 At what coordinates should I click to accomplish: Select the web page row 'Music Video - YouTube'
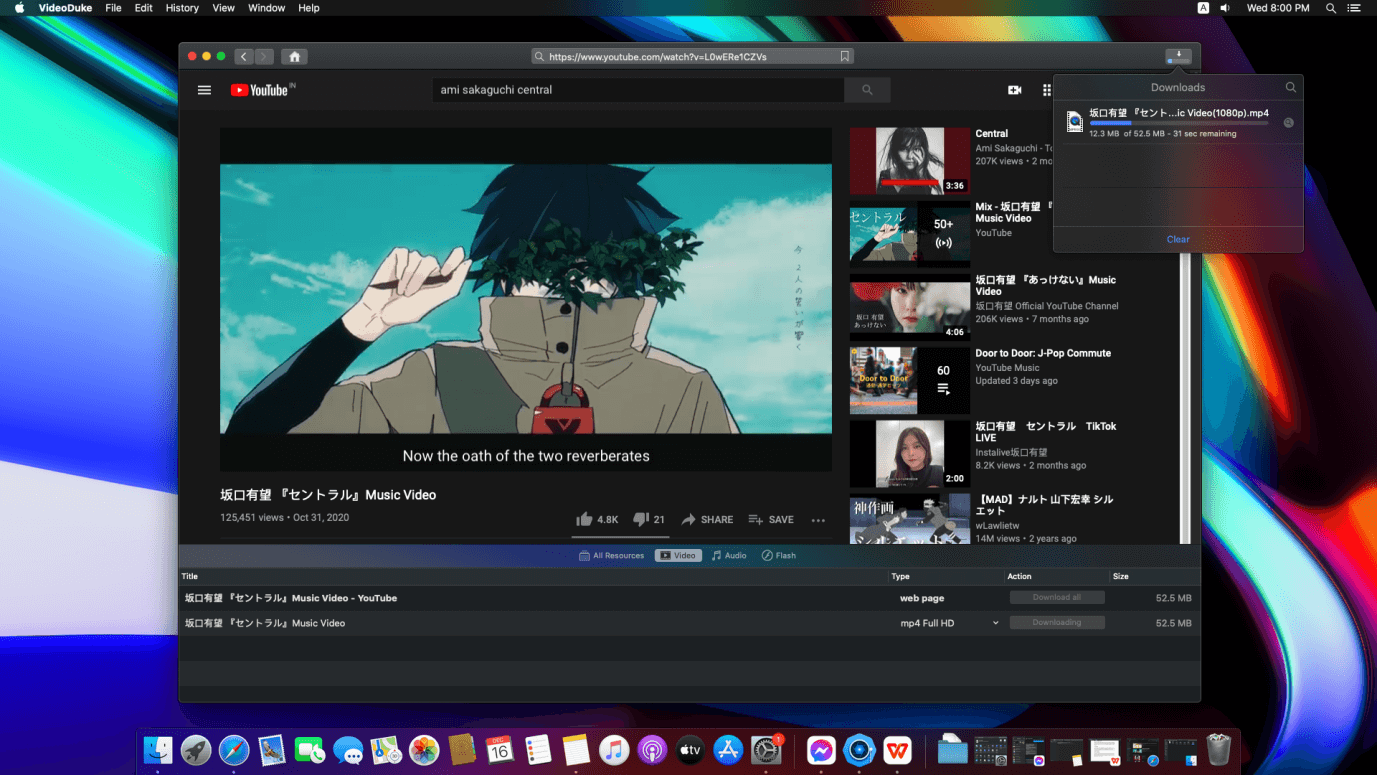[x=689, y=598]
